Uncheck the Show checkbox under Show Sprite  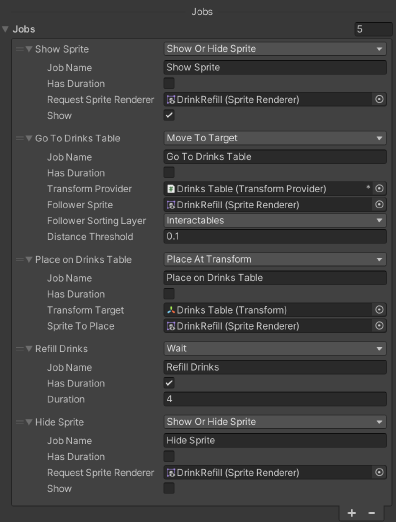click(x=169, y=115)
